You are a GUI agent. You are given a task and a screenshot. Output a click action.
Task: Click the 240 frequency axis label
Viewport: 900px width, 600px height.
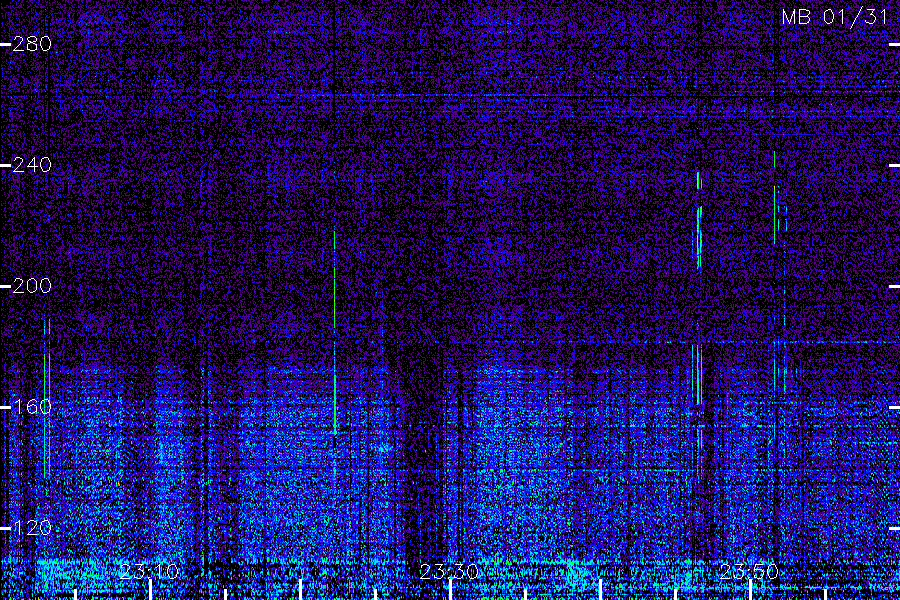pos(32,165)
